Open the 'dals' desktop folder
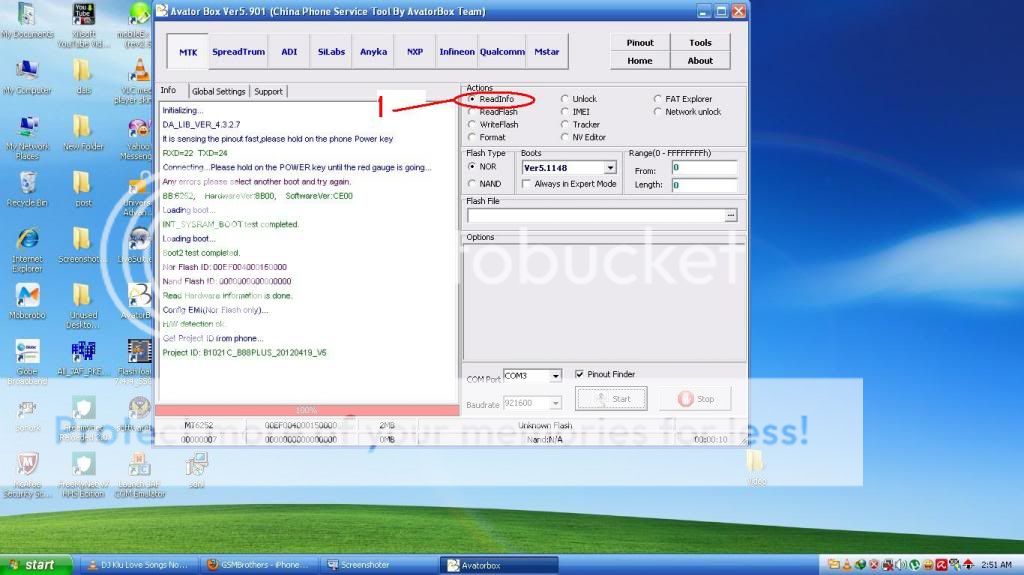 click(x=83, y=77)
